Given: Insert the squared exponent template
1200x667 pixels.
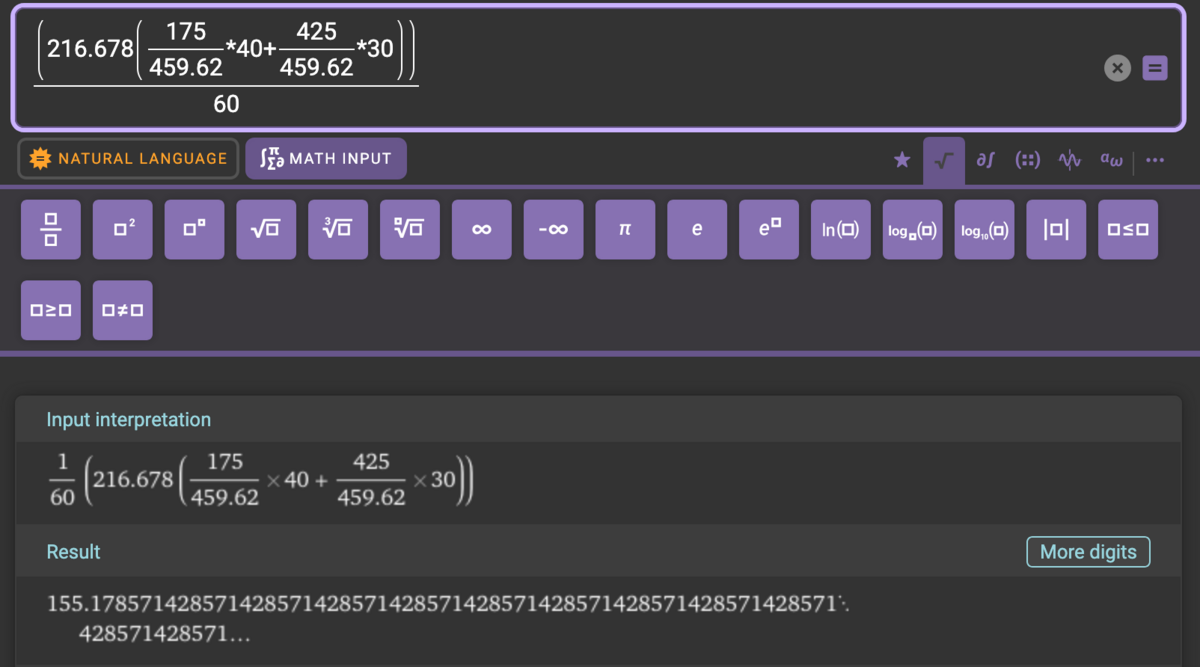Looking at the screenshot, I should point(123,229).
